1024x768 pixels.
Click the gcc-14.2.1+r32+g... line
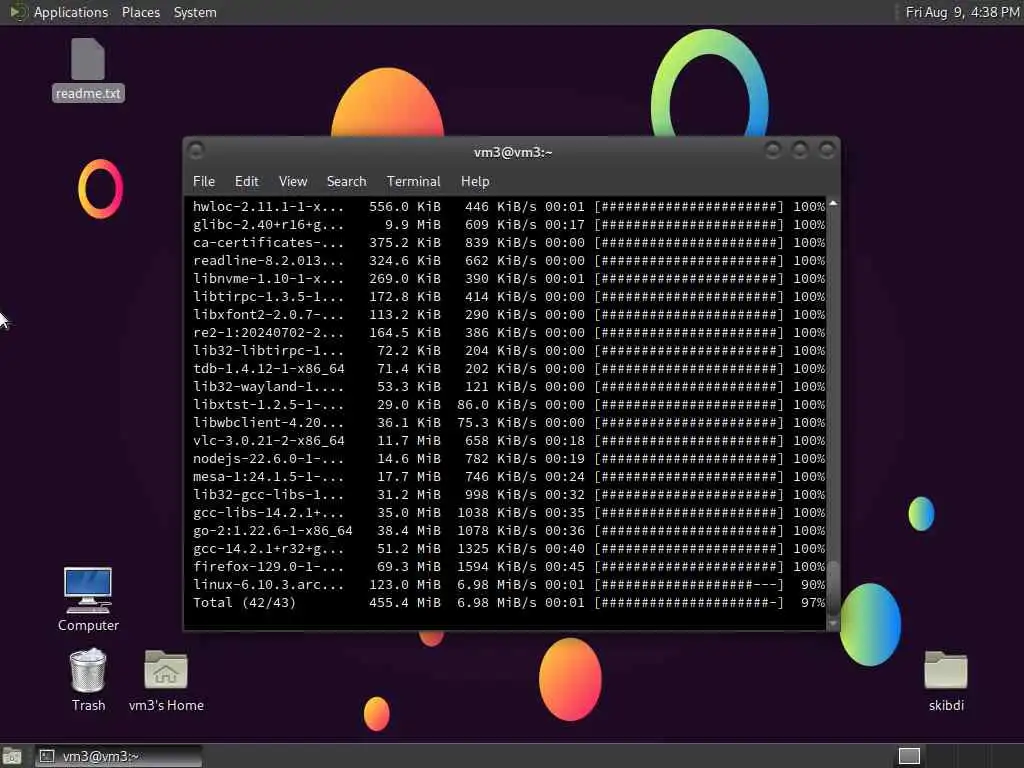[x=508, y=549]
